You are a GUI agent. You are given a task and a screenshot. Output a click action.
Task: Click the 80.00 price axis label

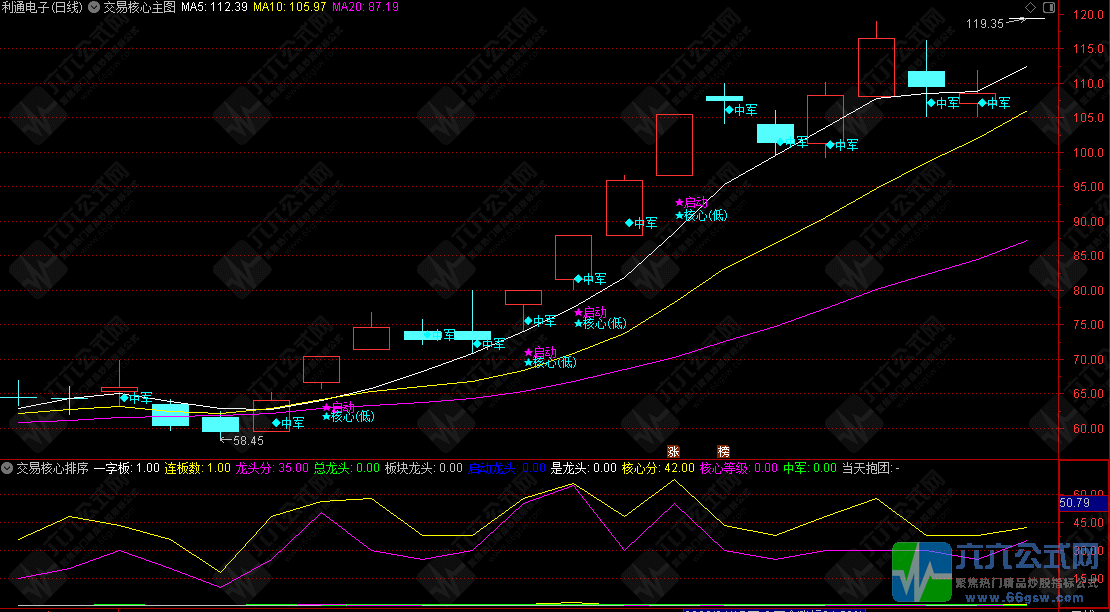point(1089,290)
